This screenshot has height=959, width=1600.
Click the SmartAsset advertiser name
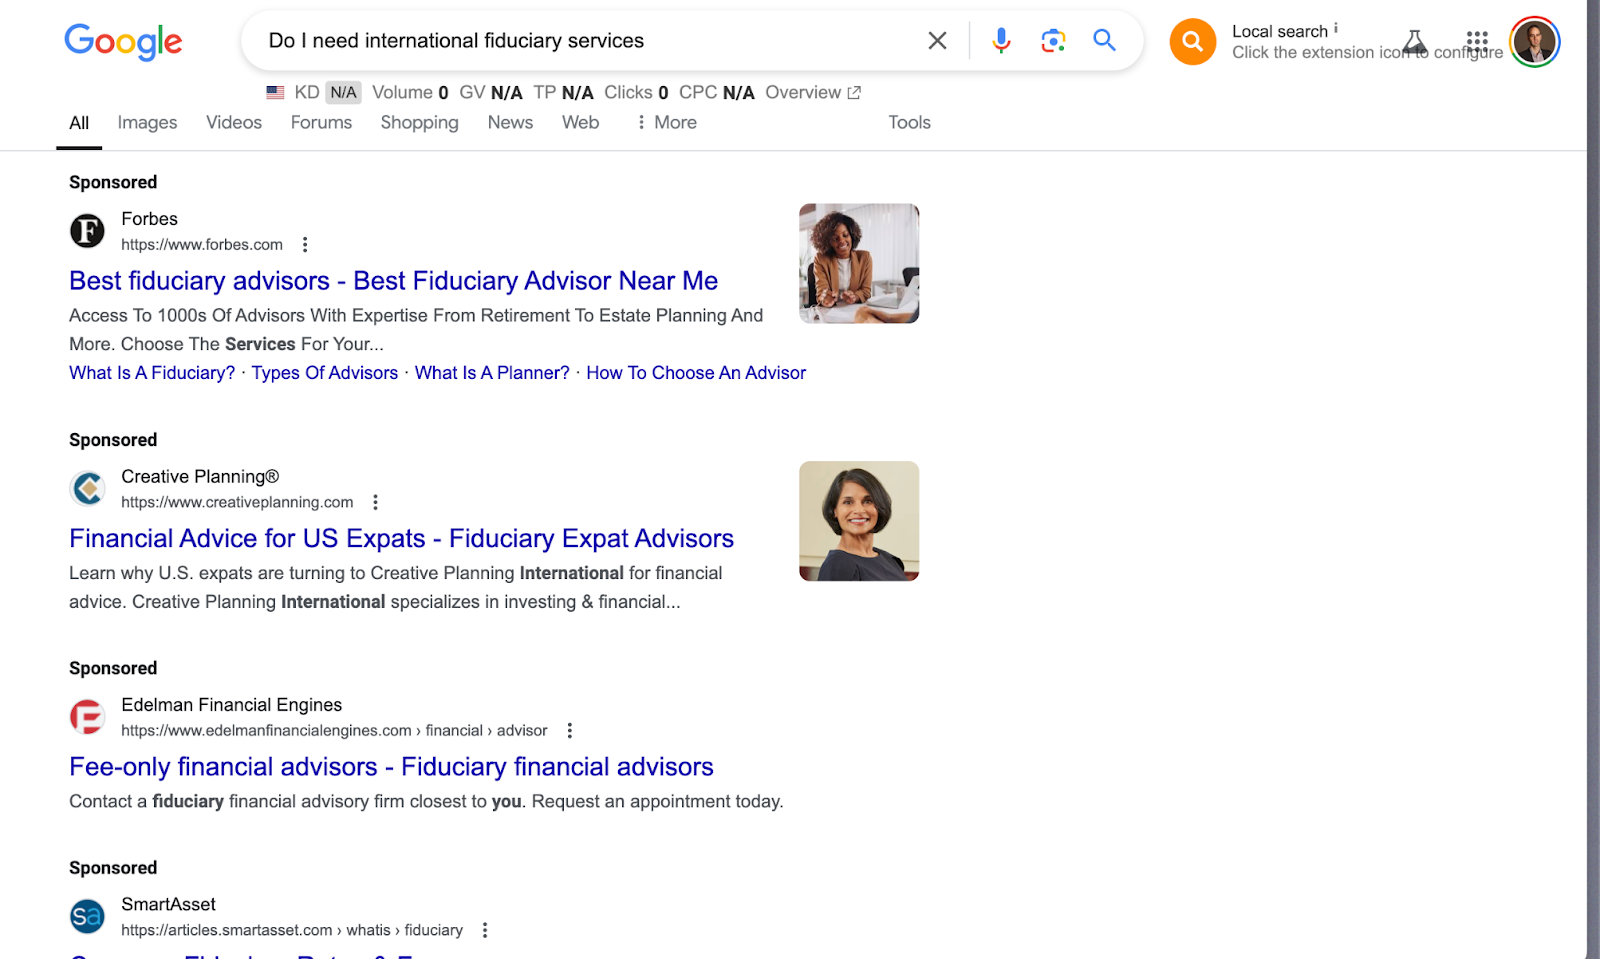[x=168, y=904]
